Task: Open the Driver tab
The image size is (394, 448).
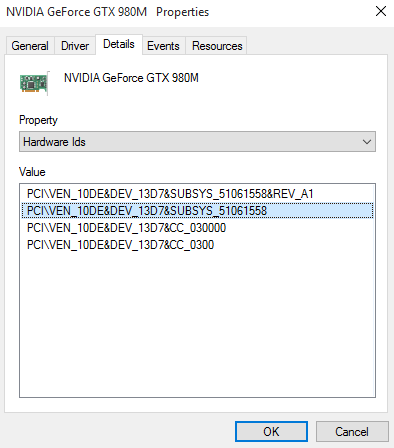Action: coord(75,46)
